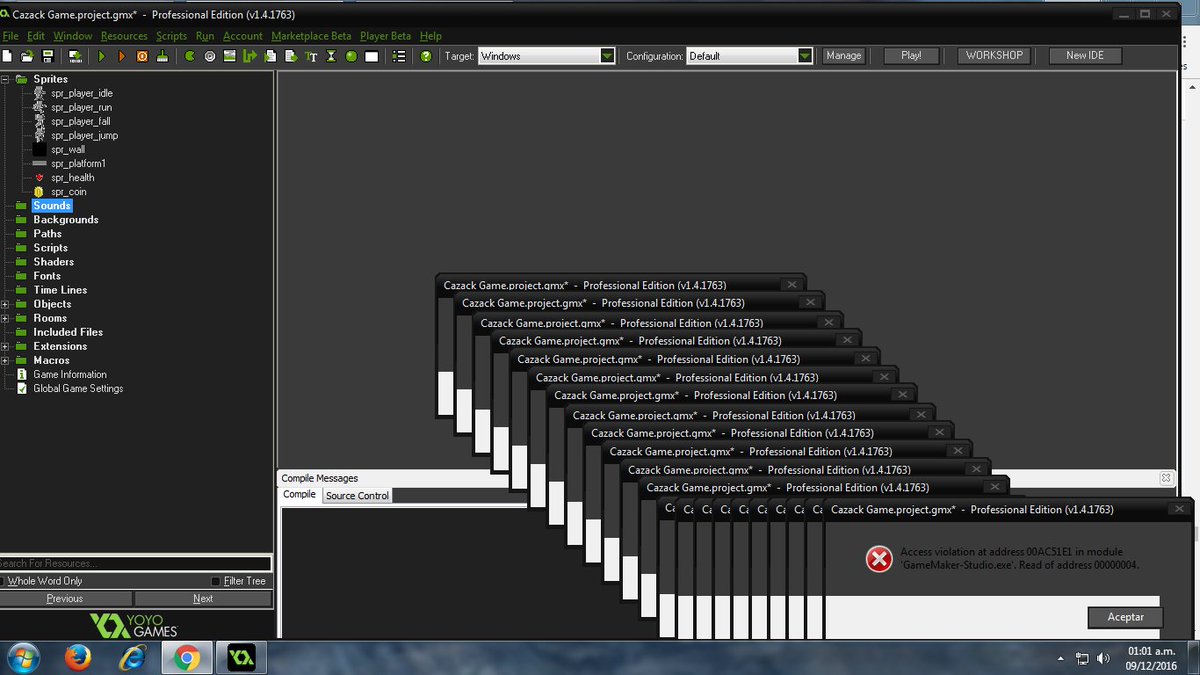Create a path with the arrow icon
Image resolution: width=1200 pixels, height=675 pixels.
250,56
